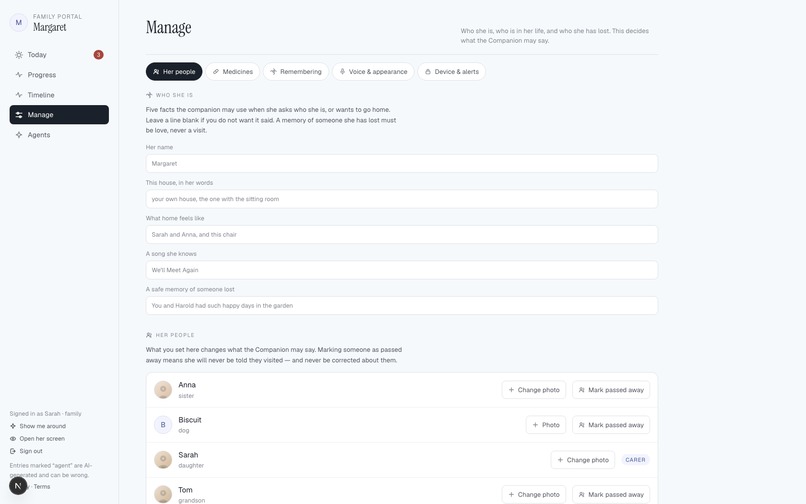Click the person icon in Anna's Mark passed away

(581, 390)
